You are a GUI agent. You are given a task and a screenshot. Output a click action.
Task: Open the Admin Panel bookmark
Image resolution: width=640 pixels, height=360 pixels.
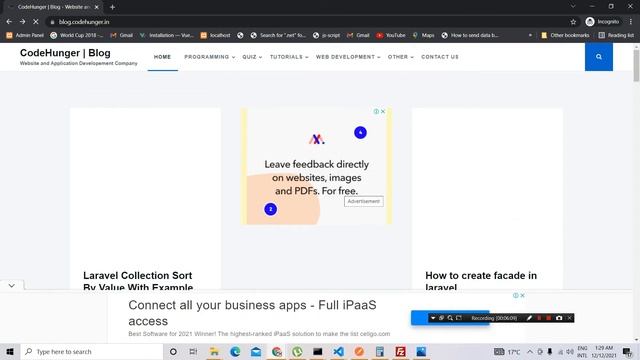pos(25,36)
